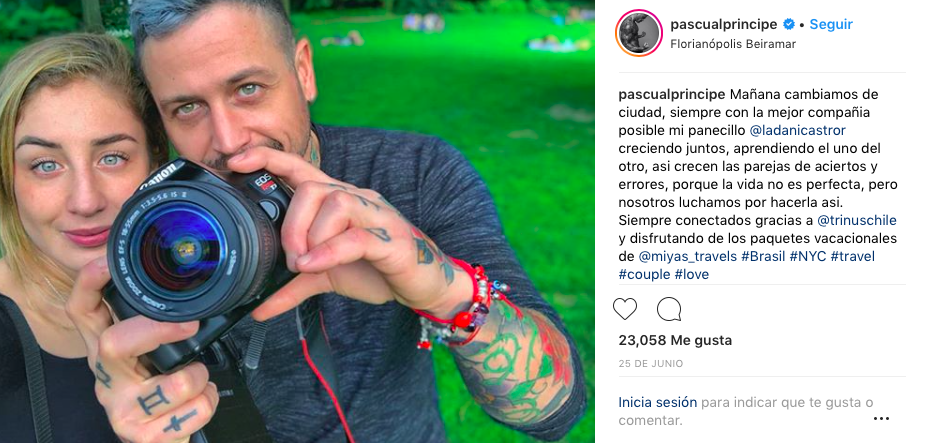Click the verified badge next to pascualprincipe
Viewport: 925px width, 443px height.
tap(788, 24)
